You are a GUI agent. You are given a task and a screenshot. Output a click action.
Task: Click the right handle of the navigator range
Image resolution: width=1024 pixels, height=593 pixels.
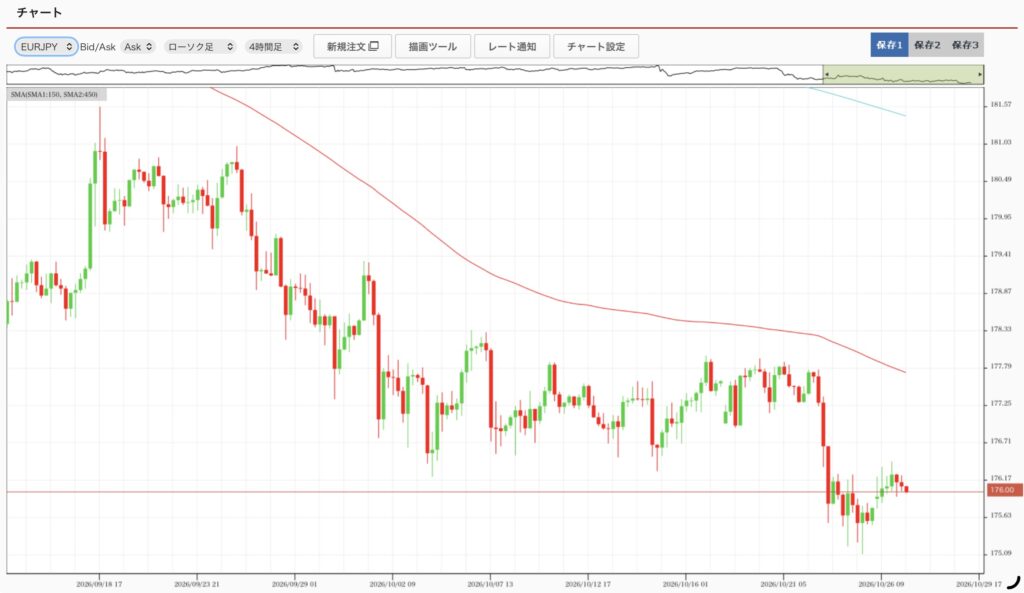pyautogui.click(x=980, y=74)
